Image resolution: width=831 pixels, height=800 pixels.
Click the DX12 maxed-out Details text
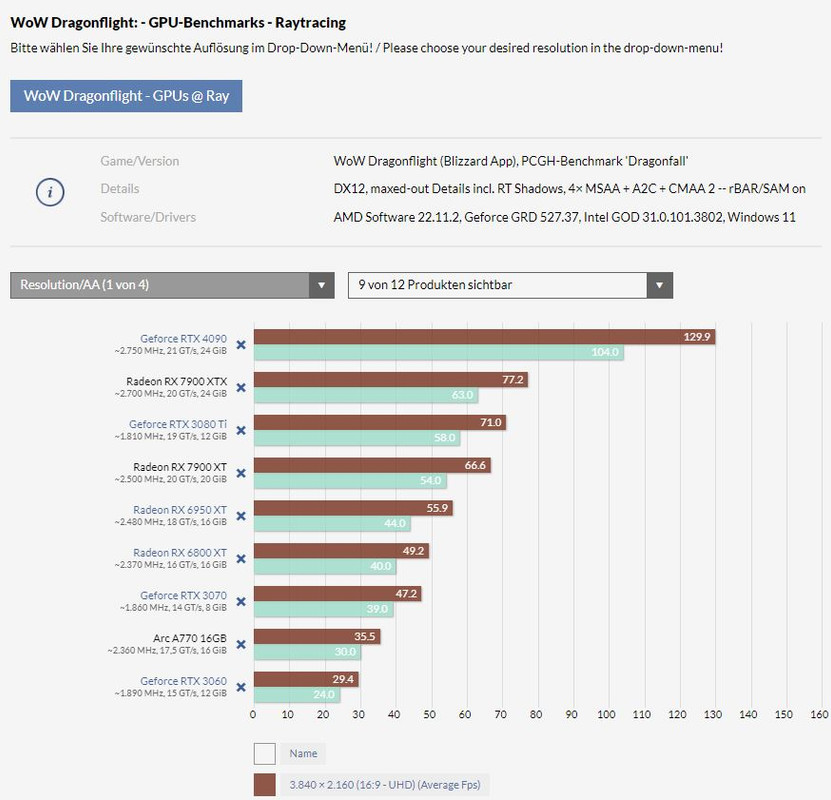pos(569,189)
